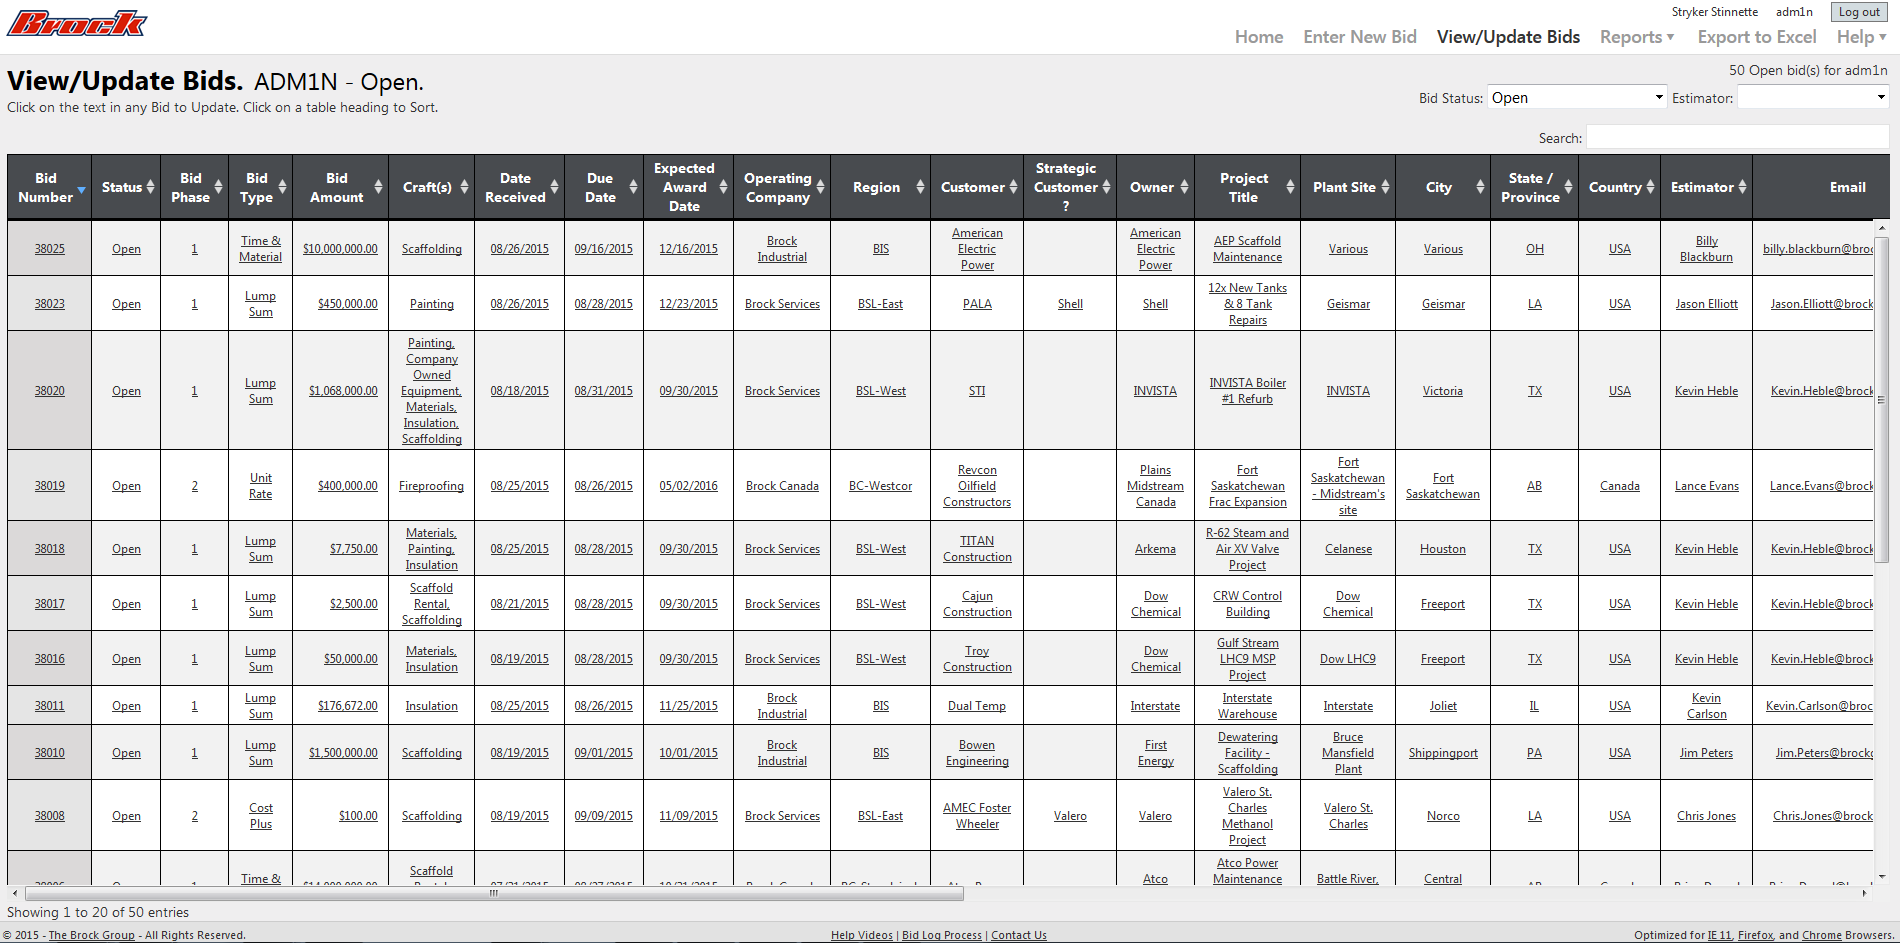Open the Enter New Bid page

(1359, 36)
